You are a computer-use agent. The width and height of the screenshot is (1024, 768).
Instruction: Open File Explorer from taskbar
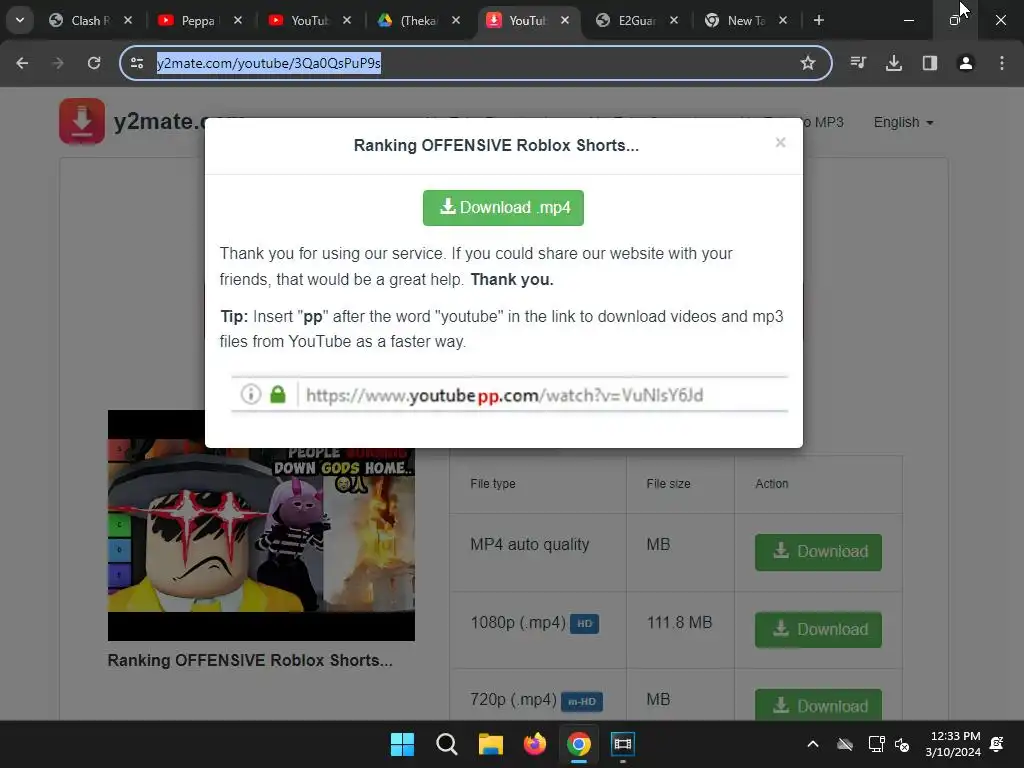(x=490, y=744)
